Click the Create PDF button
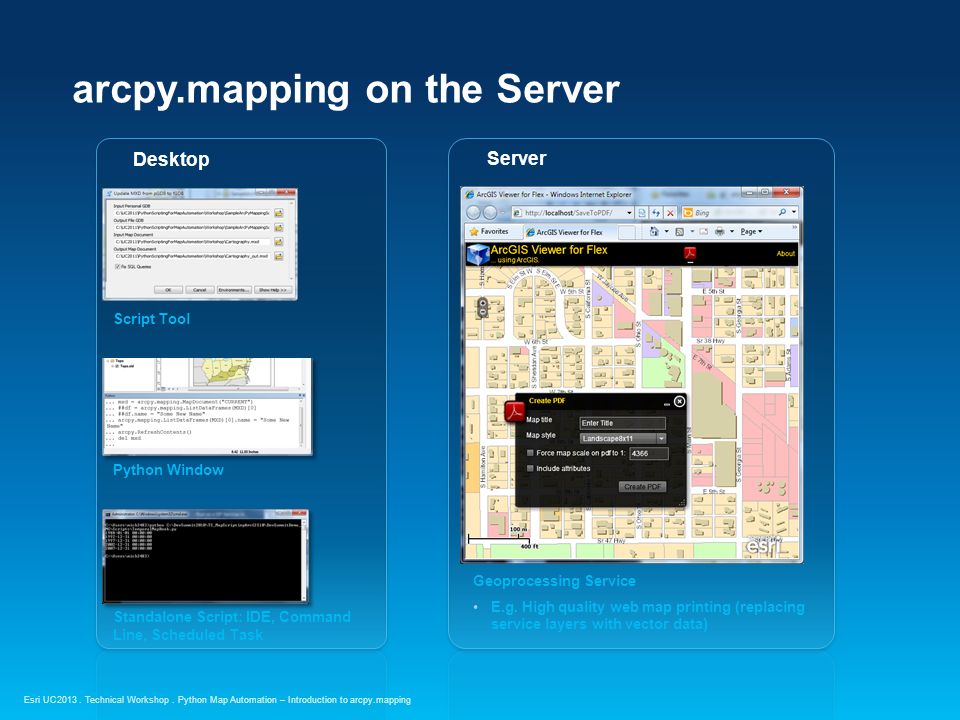This screenshot has width=960, height=720. (x=642, y=487)
